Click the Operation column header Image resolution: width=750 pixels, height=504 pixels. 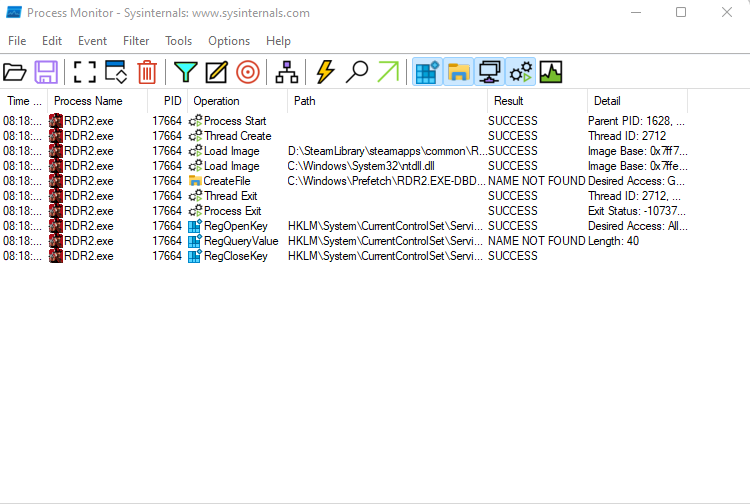pos(238,101)
